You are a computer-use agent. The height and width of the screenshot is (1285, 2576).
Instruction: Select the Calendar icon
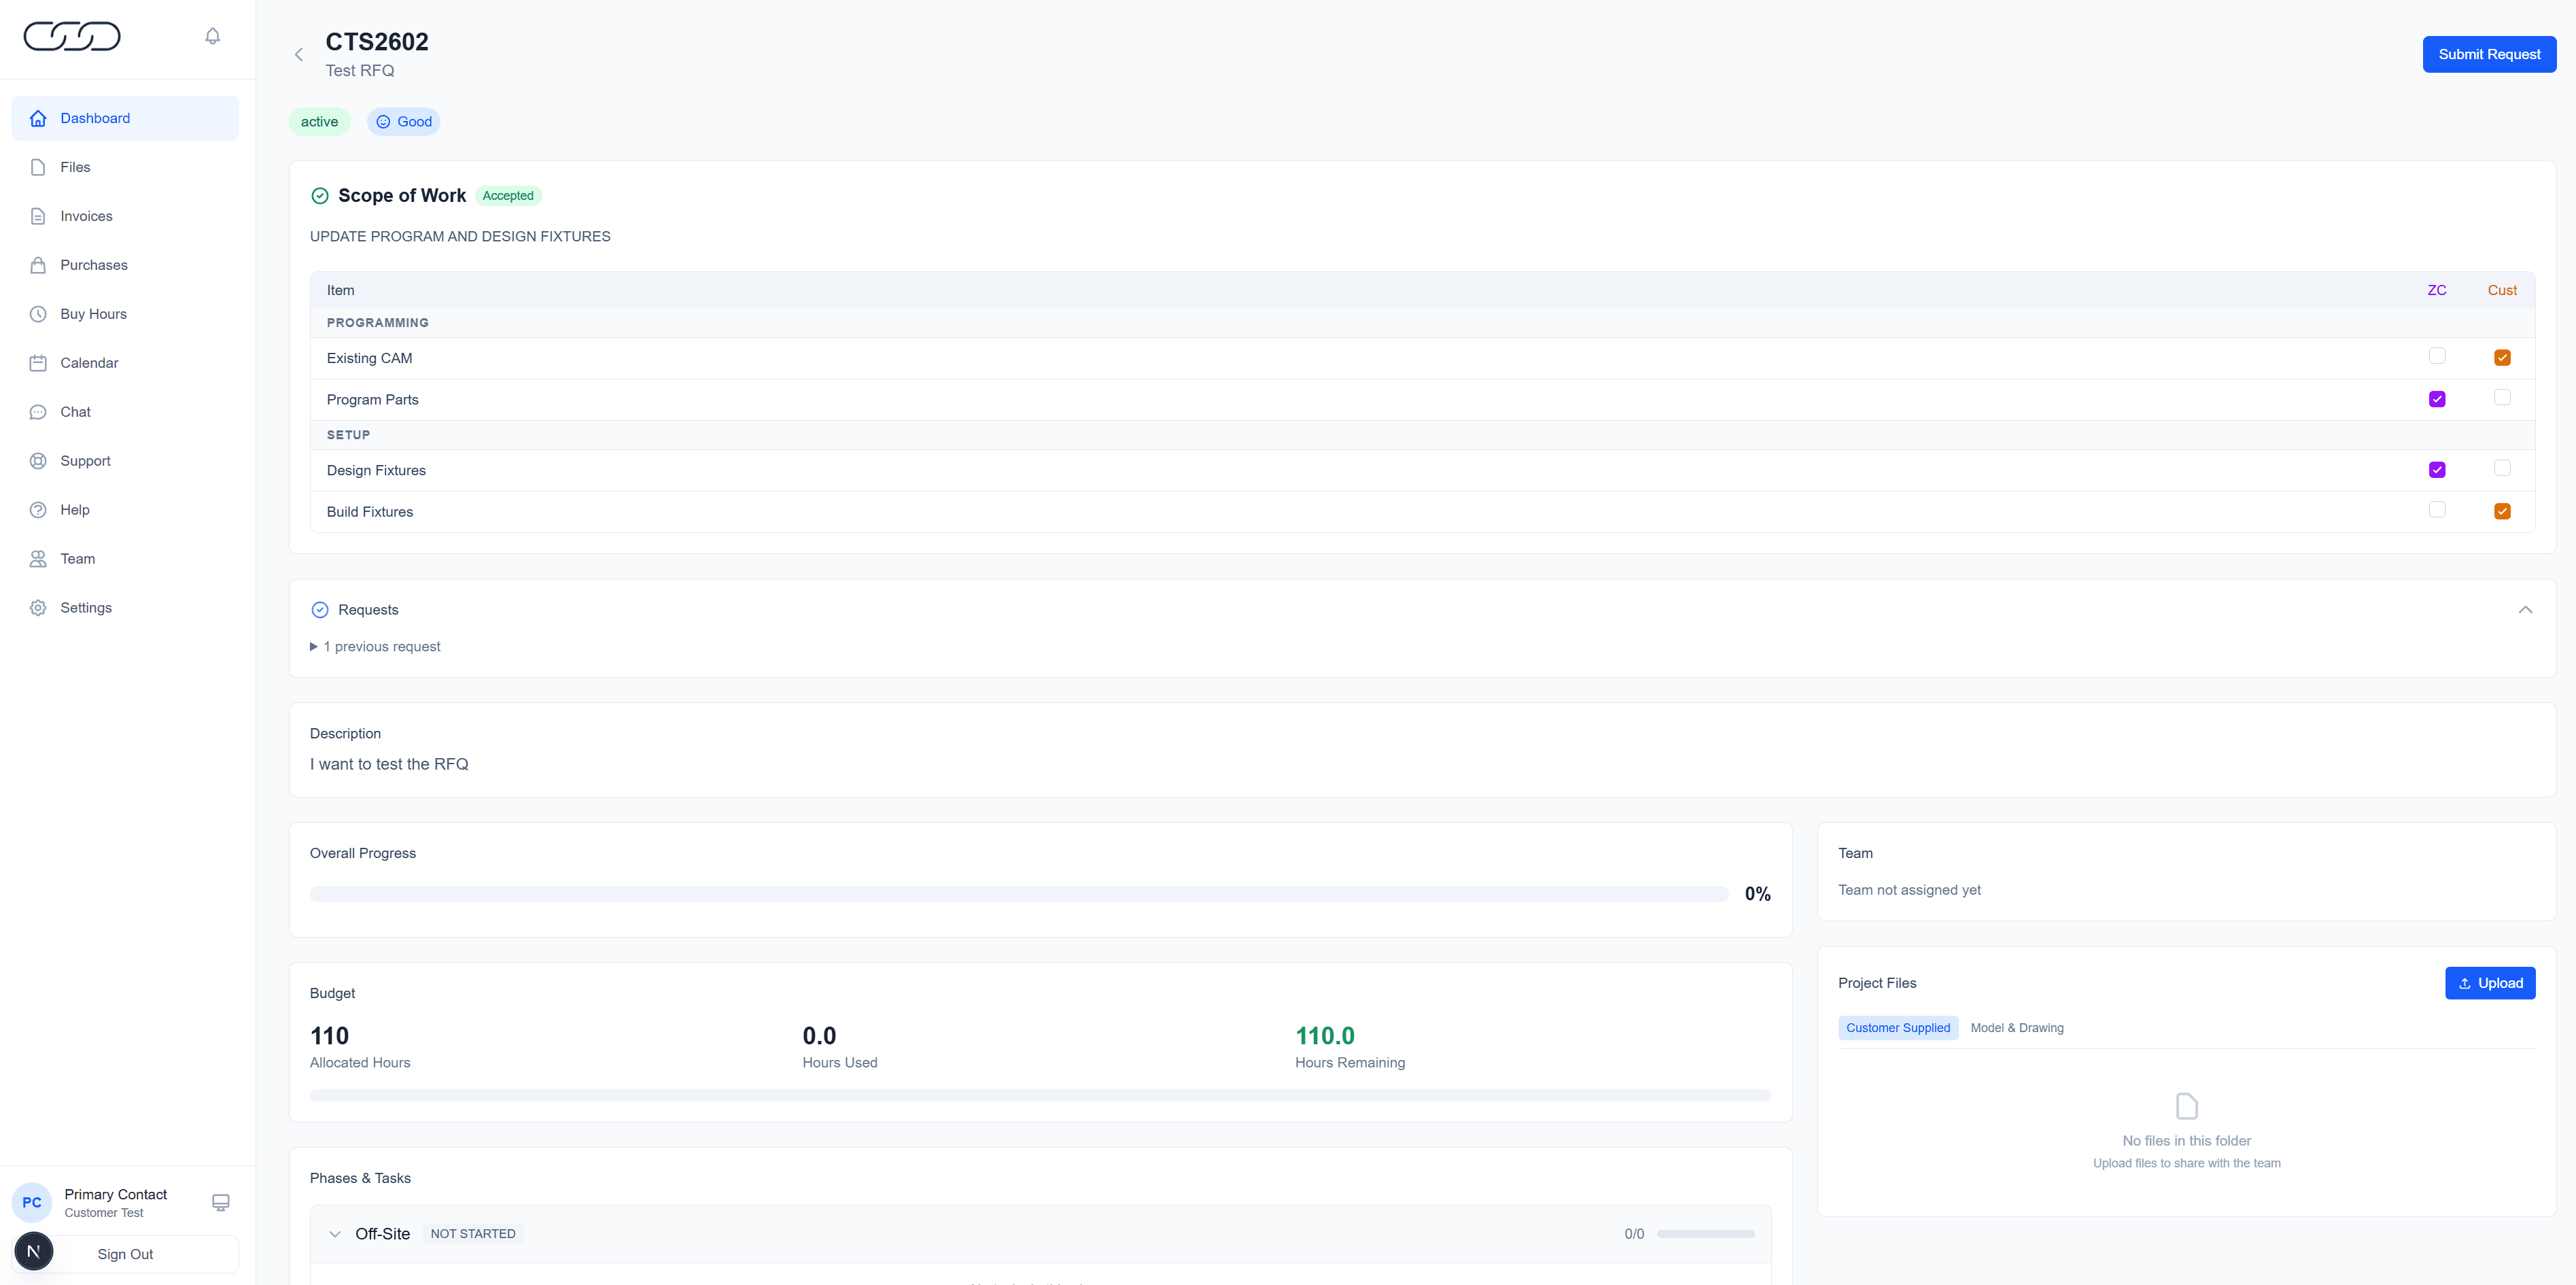(x=37, y=363)
